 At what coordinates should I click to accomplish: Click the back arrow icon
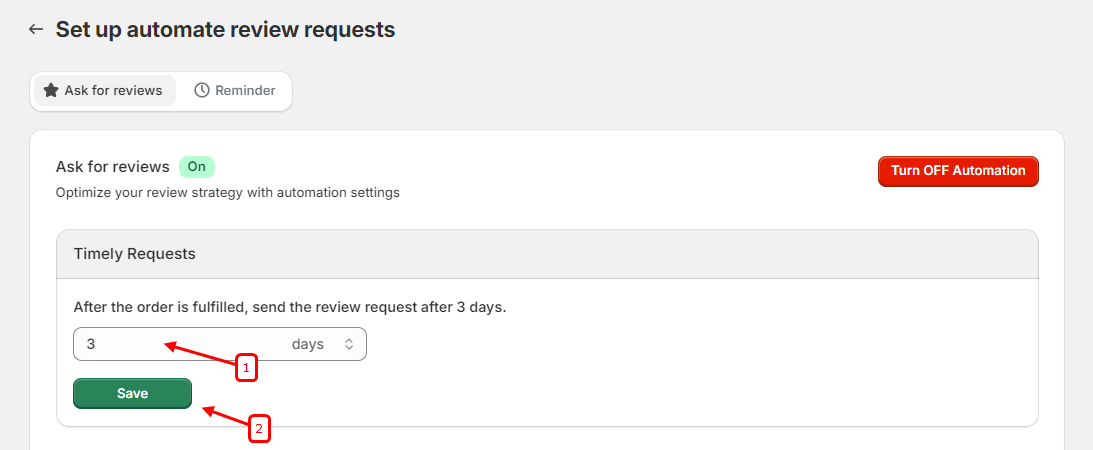click(x=36, y=30)
